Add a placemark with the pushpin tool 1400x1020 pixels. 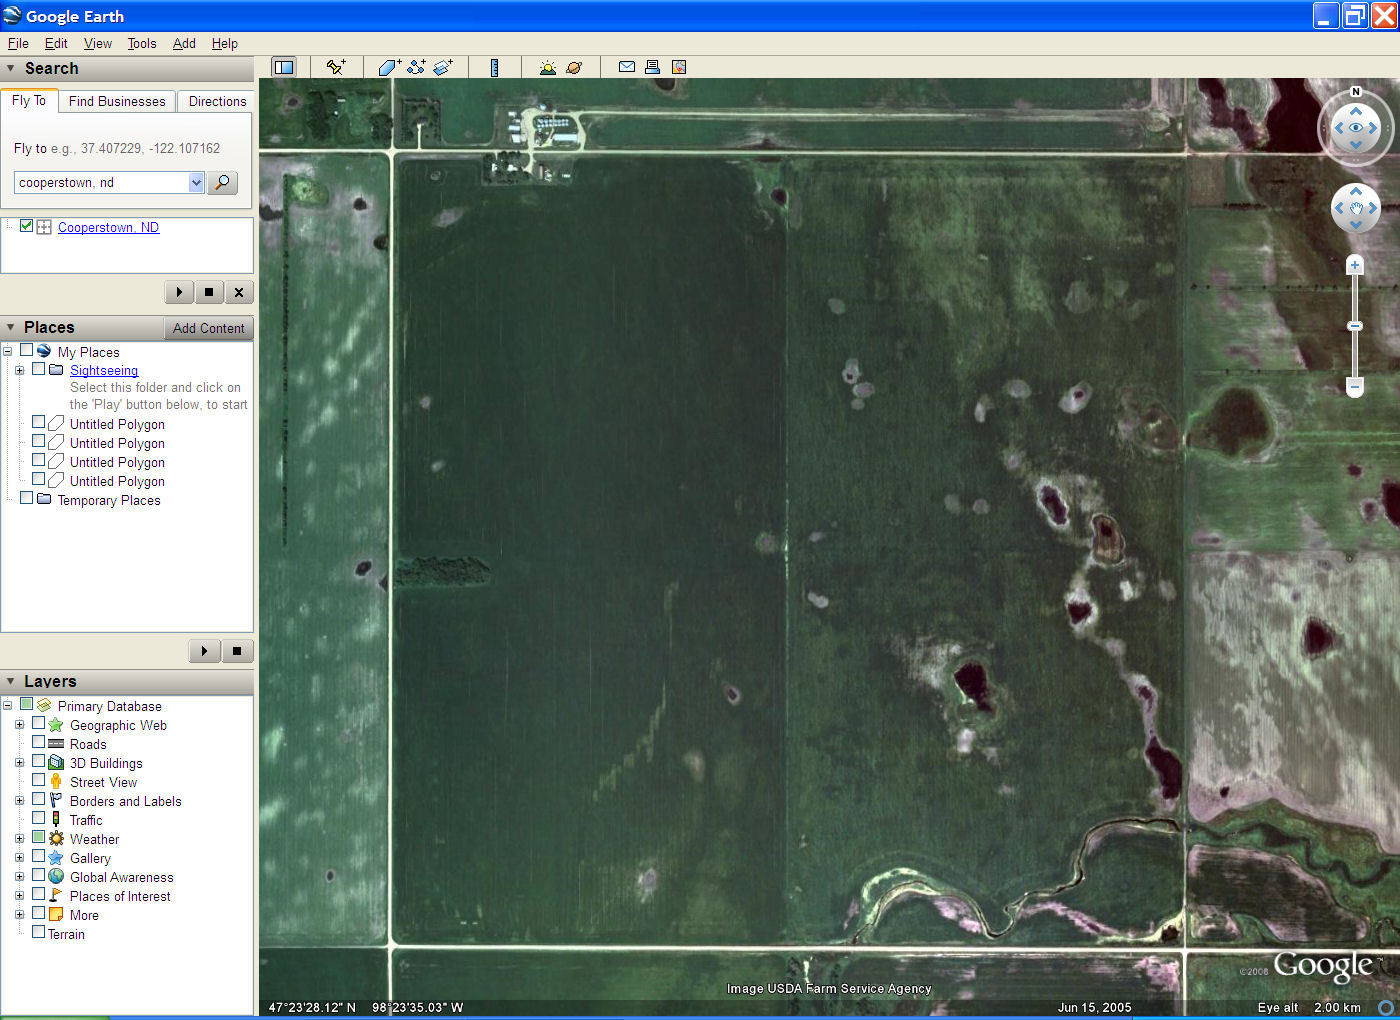click(x=336, y=67)
